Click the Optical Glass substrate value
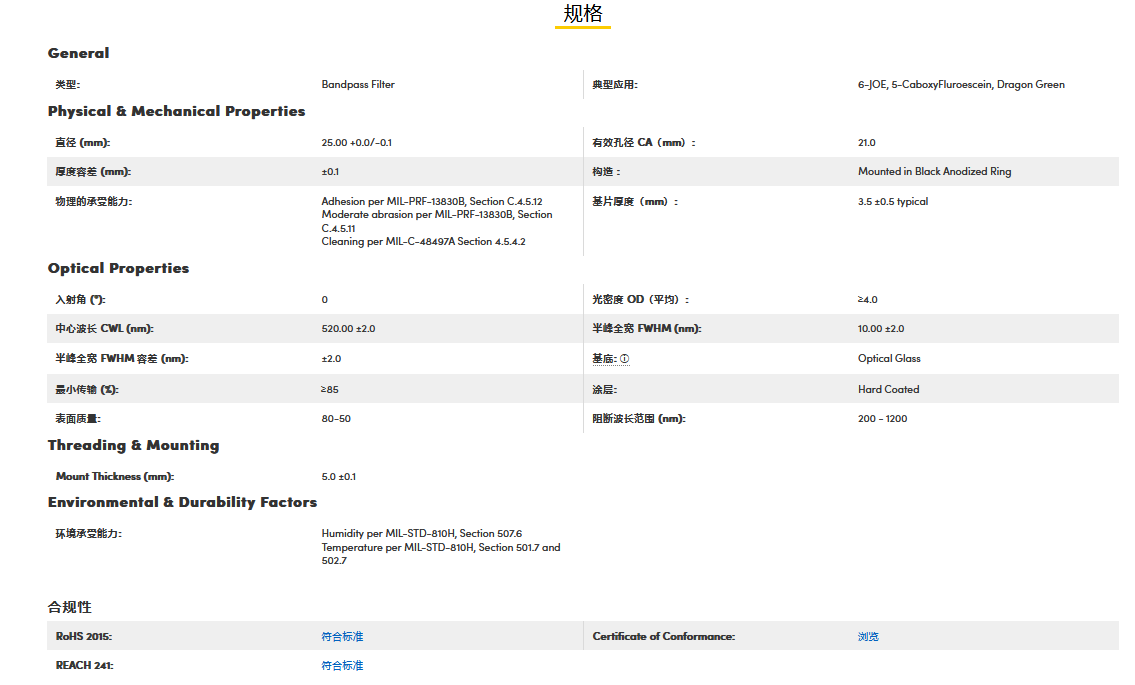Viewport: 1135px width, 685px height. pos(889,359)
